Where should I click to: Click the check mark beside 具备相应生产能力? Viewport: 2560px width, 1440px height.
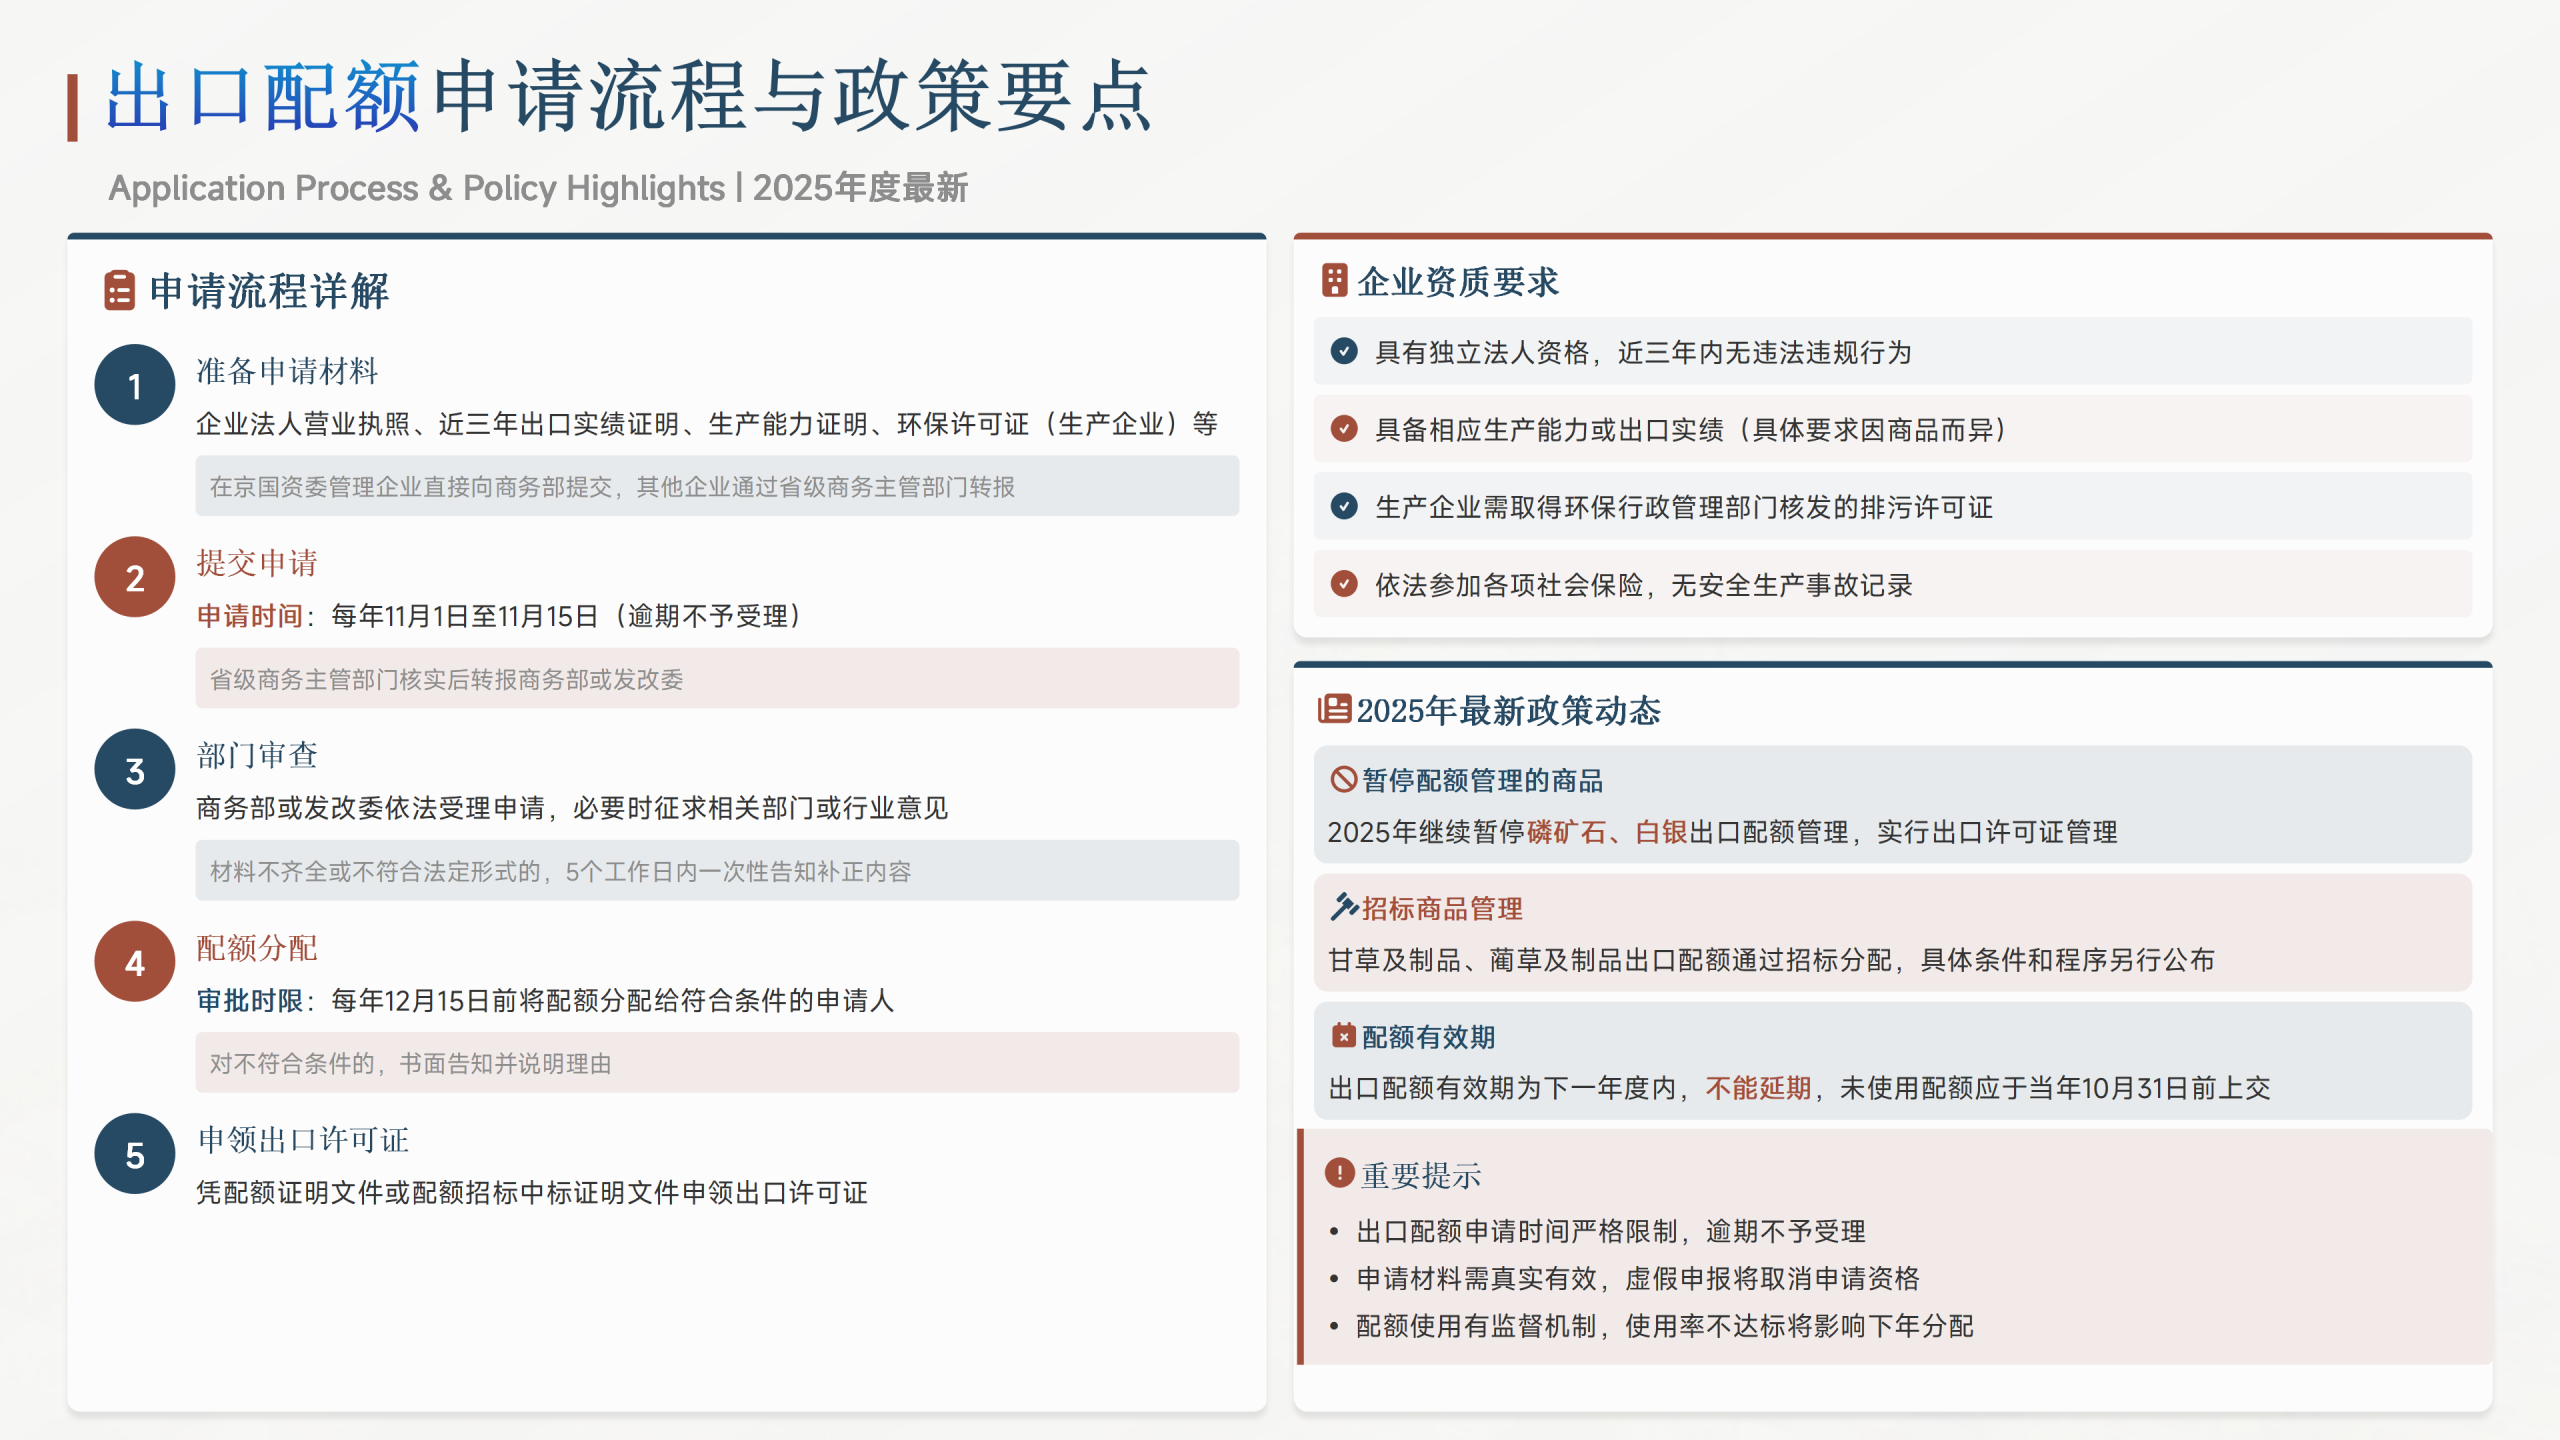point(1344,429)
